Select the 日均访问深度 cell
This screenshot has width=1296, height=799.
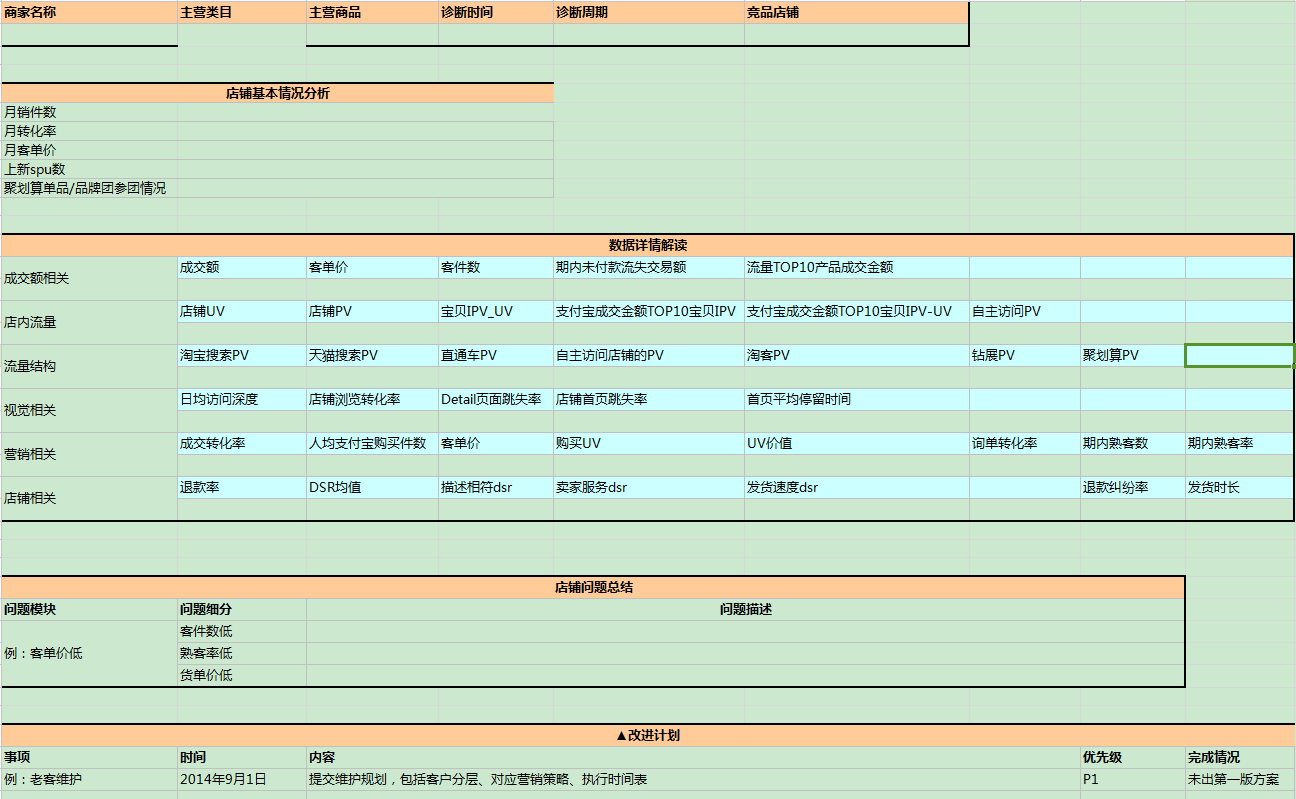coord(242,399)
